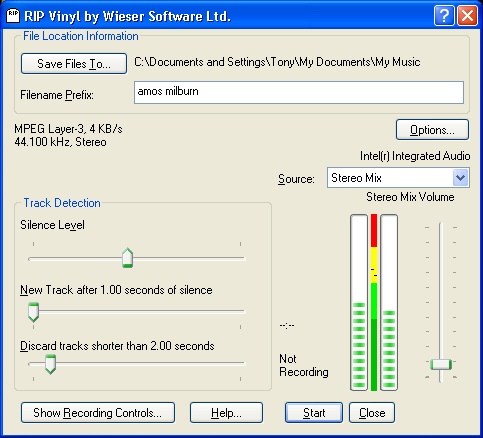The width and height of the screenshot is (483, 438).
Task: Start the recording
Action: tap(314, 413)
